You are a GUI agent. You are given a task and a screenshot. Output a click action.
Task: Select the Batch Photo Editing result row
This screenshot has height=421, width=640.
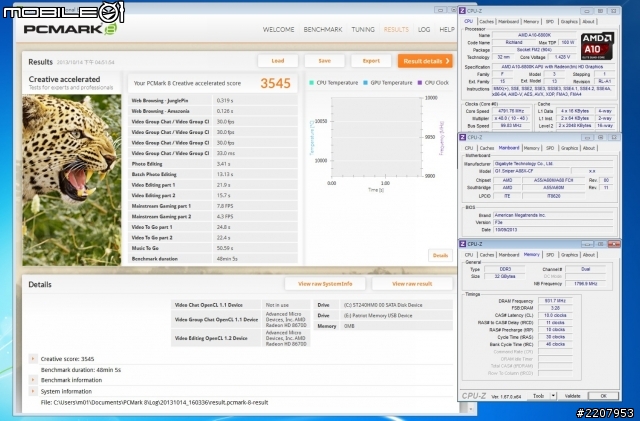[x=212, y=174]
